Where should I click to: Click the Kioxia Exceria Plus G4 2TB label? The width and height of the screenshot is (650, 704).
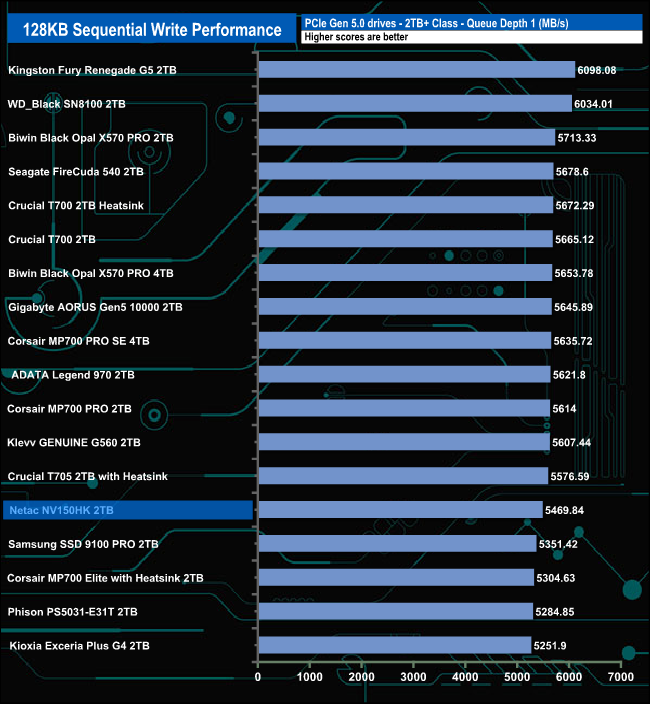click(79, 646)
